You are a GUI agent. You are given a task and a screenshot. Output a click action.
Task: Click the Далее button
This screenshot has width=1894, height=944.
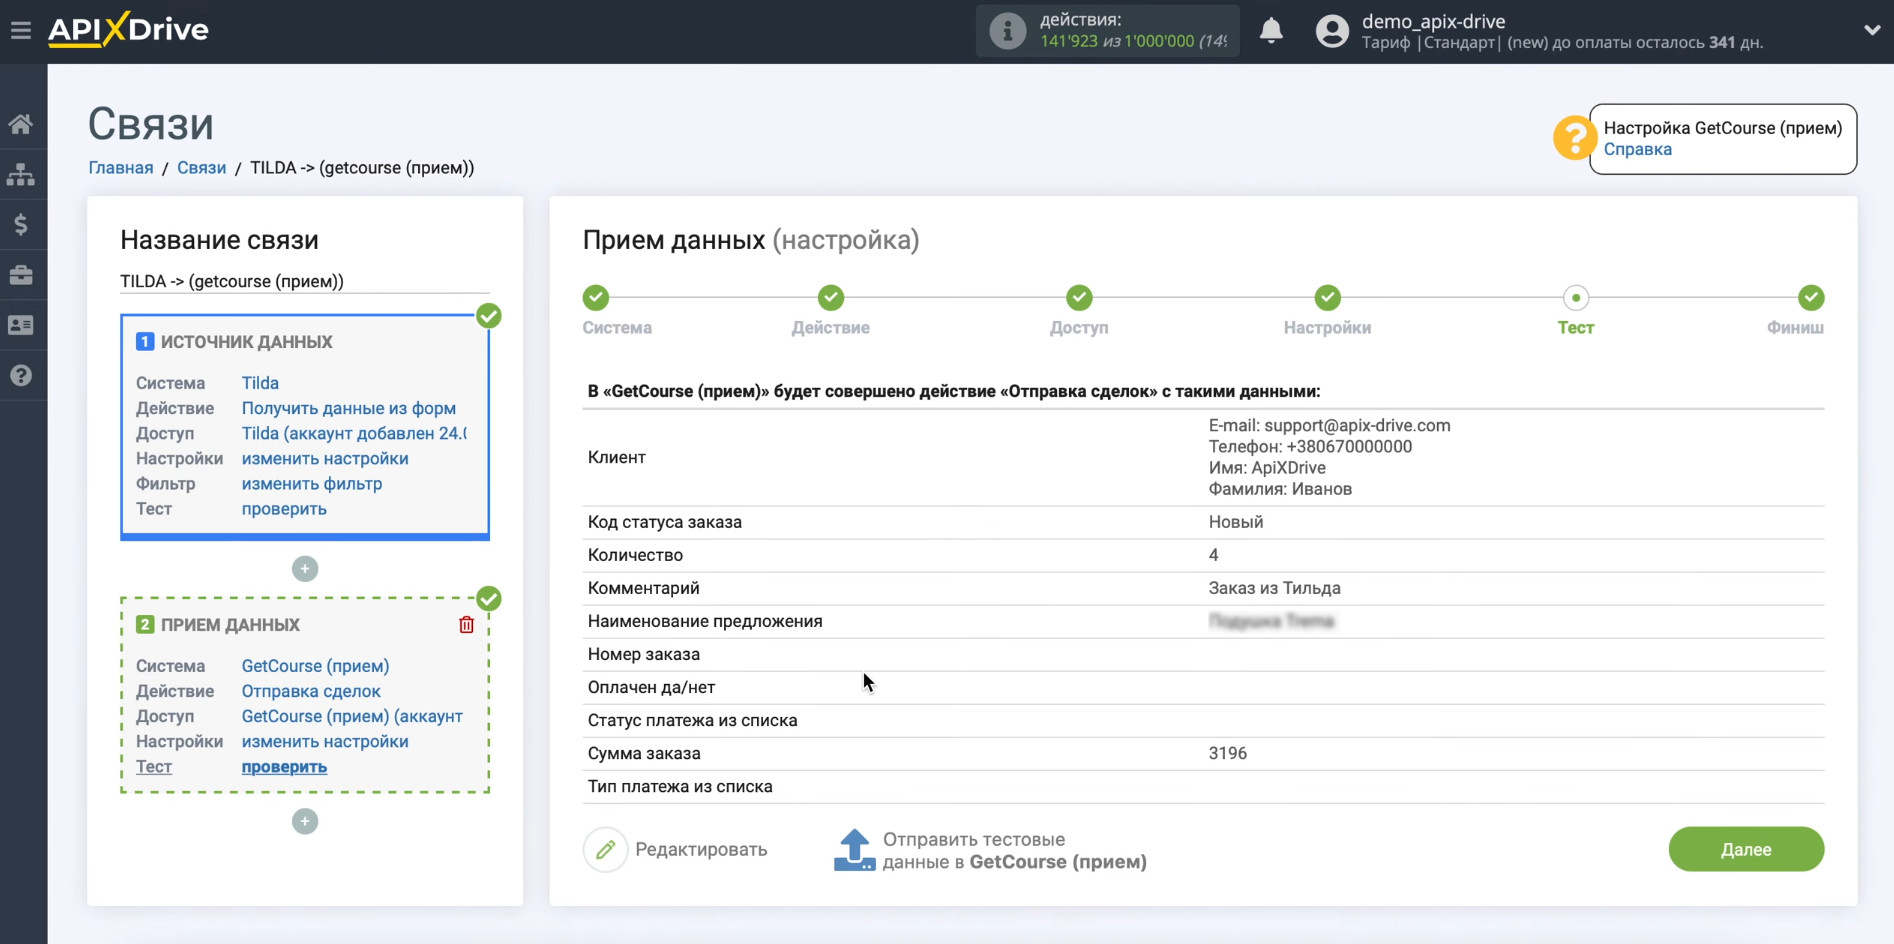[x=1746, y=849]
